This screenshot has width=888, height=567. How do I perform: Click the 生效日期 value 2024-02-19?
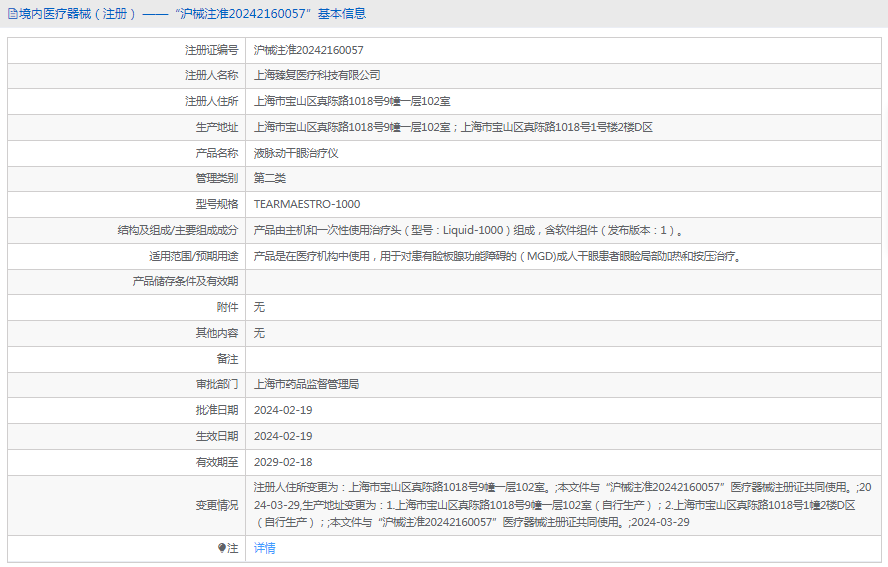click(x=283, y=436)
